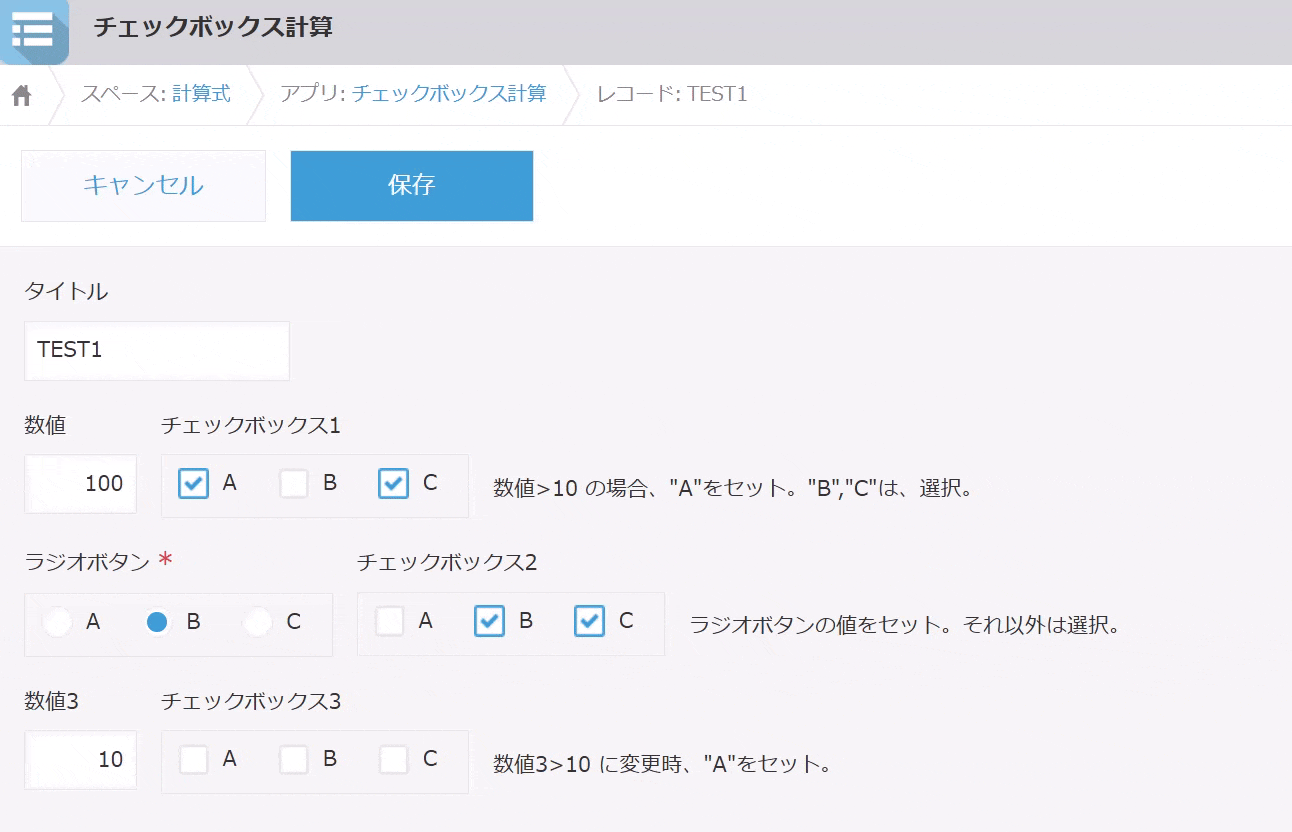The width and height of the screenshot is (1292, 832).
Task: Open the チェックボックス計算 app link
Action: [449, 94]
